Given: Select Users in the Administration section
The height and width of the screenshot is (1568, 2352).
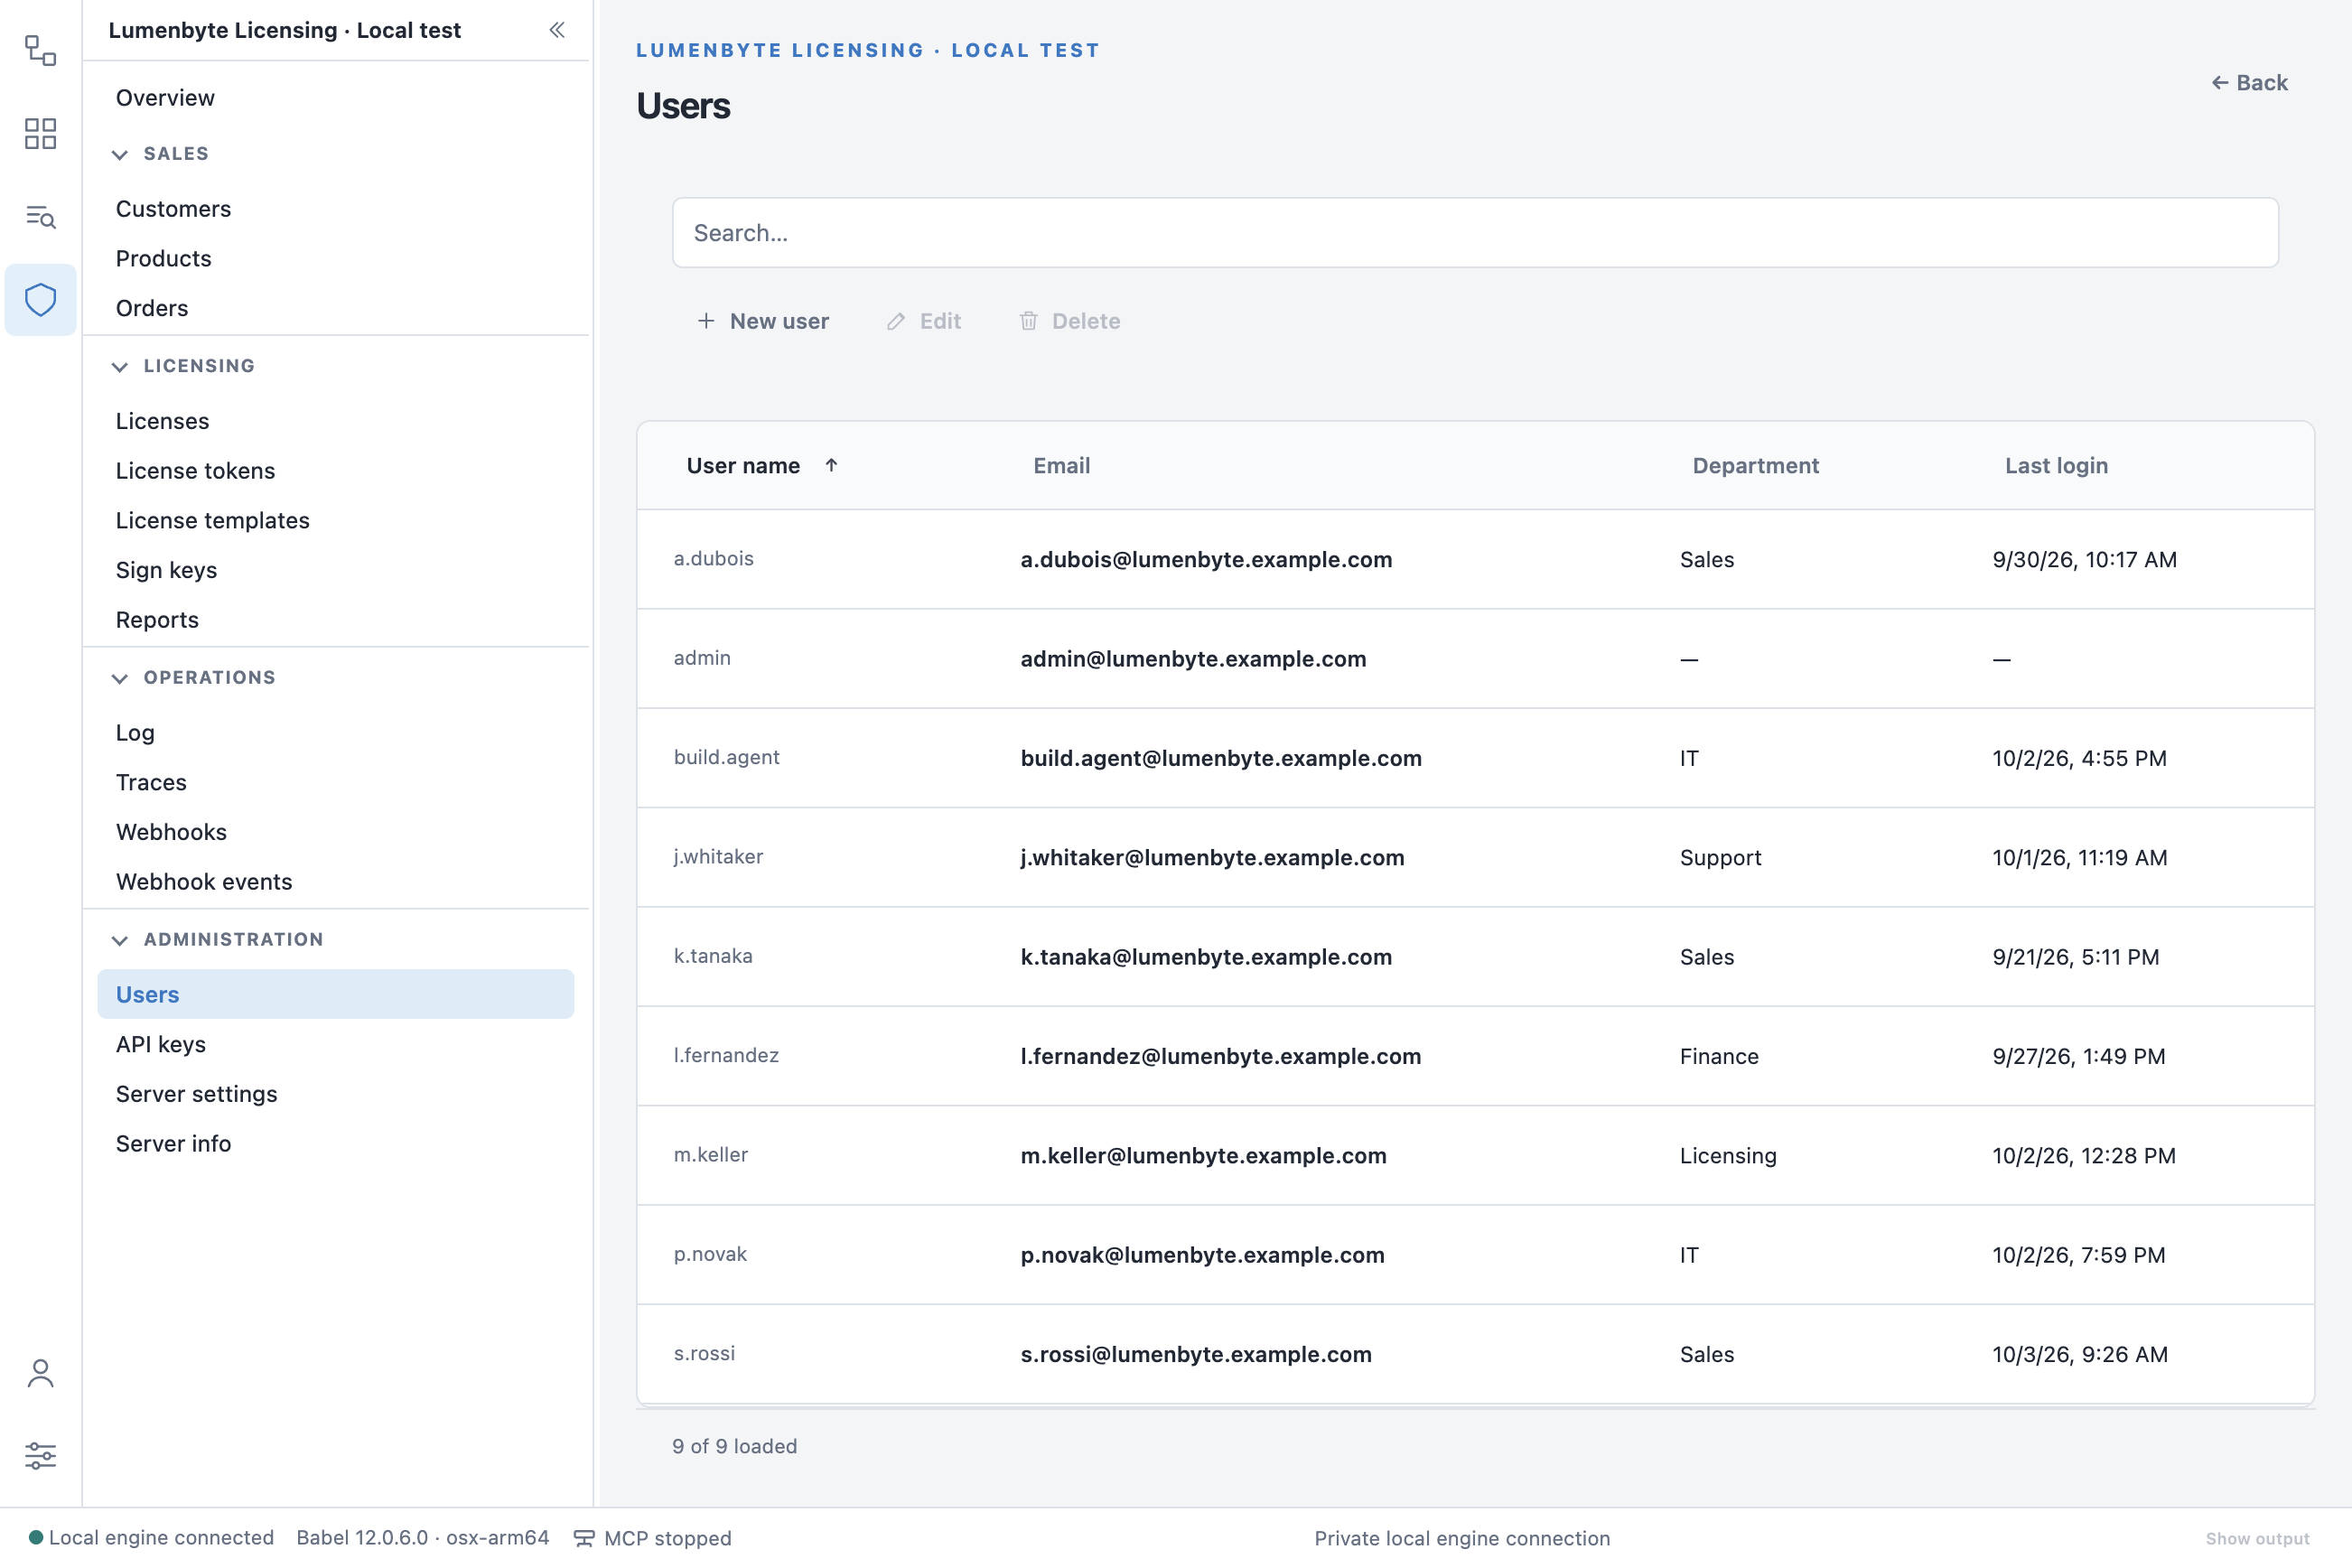Looking at the screenshot, I should pyautogui.click(x=336, y=994).
